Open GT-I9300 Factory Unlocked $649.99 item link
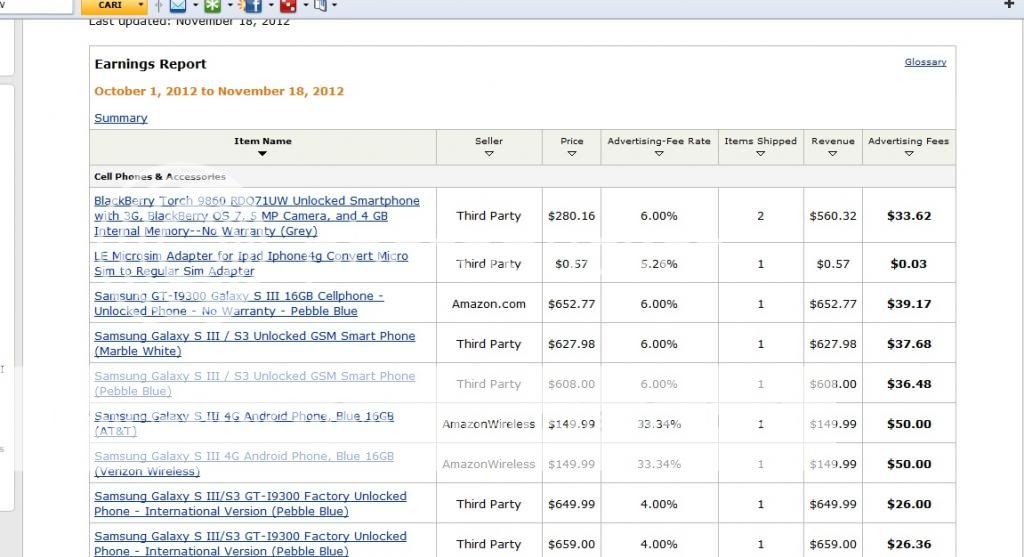Image resolution: width=1024 pixels, height=557 pixels. pos(250,503)
